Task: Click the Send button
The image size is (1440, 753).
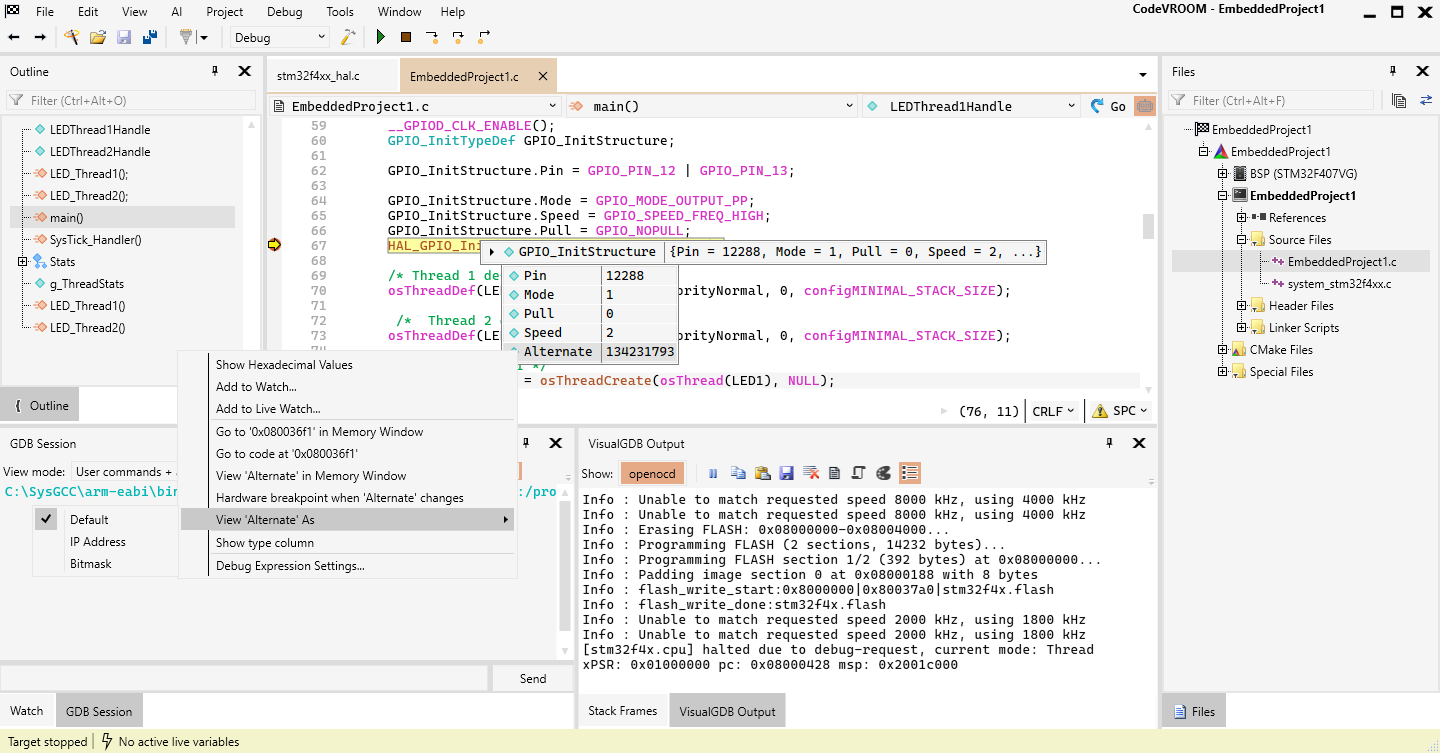Action: pos(533,678)
